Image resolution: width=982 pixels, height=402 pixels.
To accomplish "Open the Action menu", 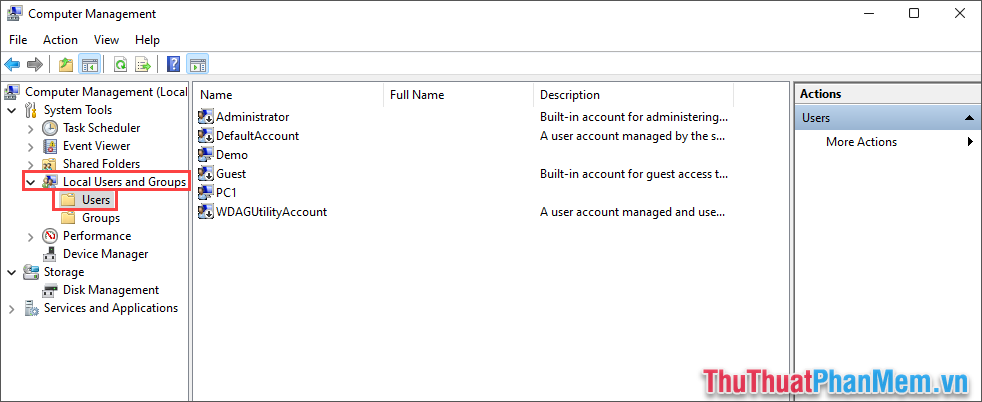I will coord(60,40).
